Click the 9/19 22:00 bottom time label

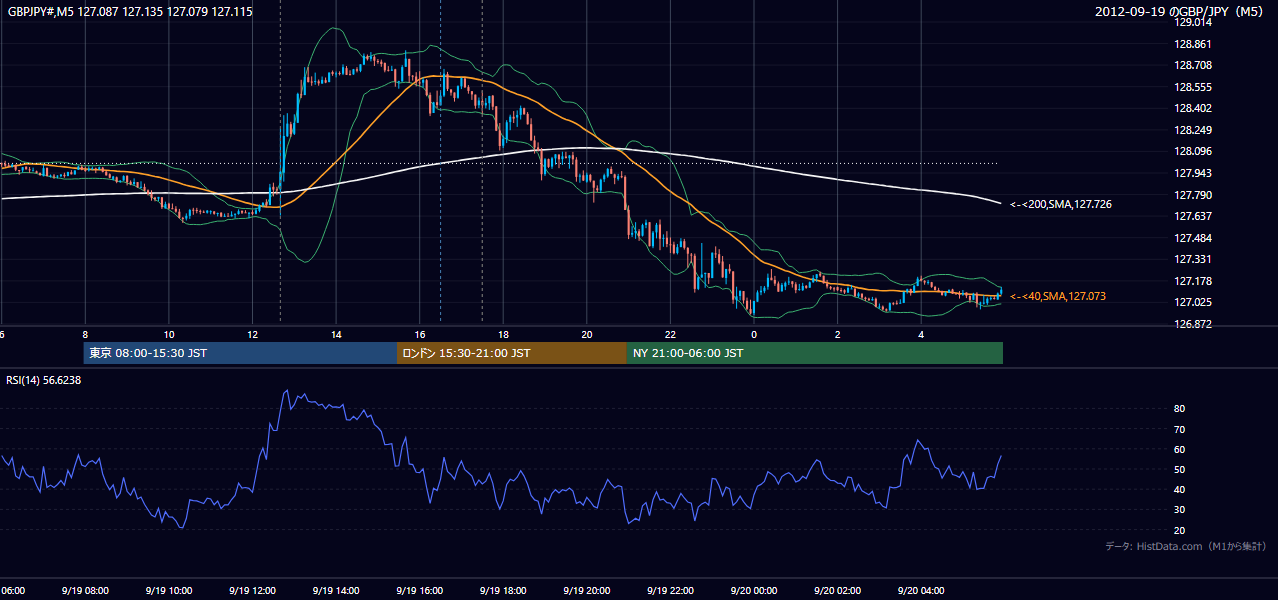click(670, 590)
